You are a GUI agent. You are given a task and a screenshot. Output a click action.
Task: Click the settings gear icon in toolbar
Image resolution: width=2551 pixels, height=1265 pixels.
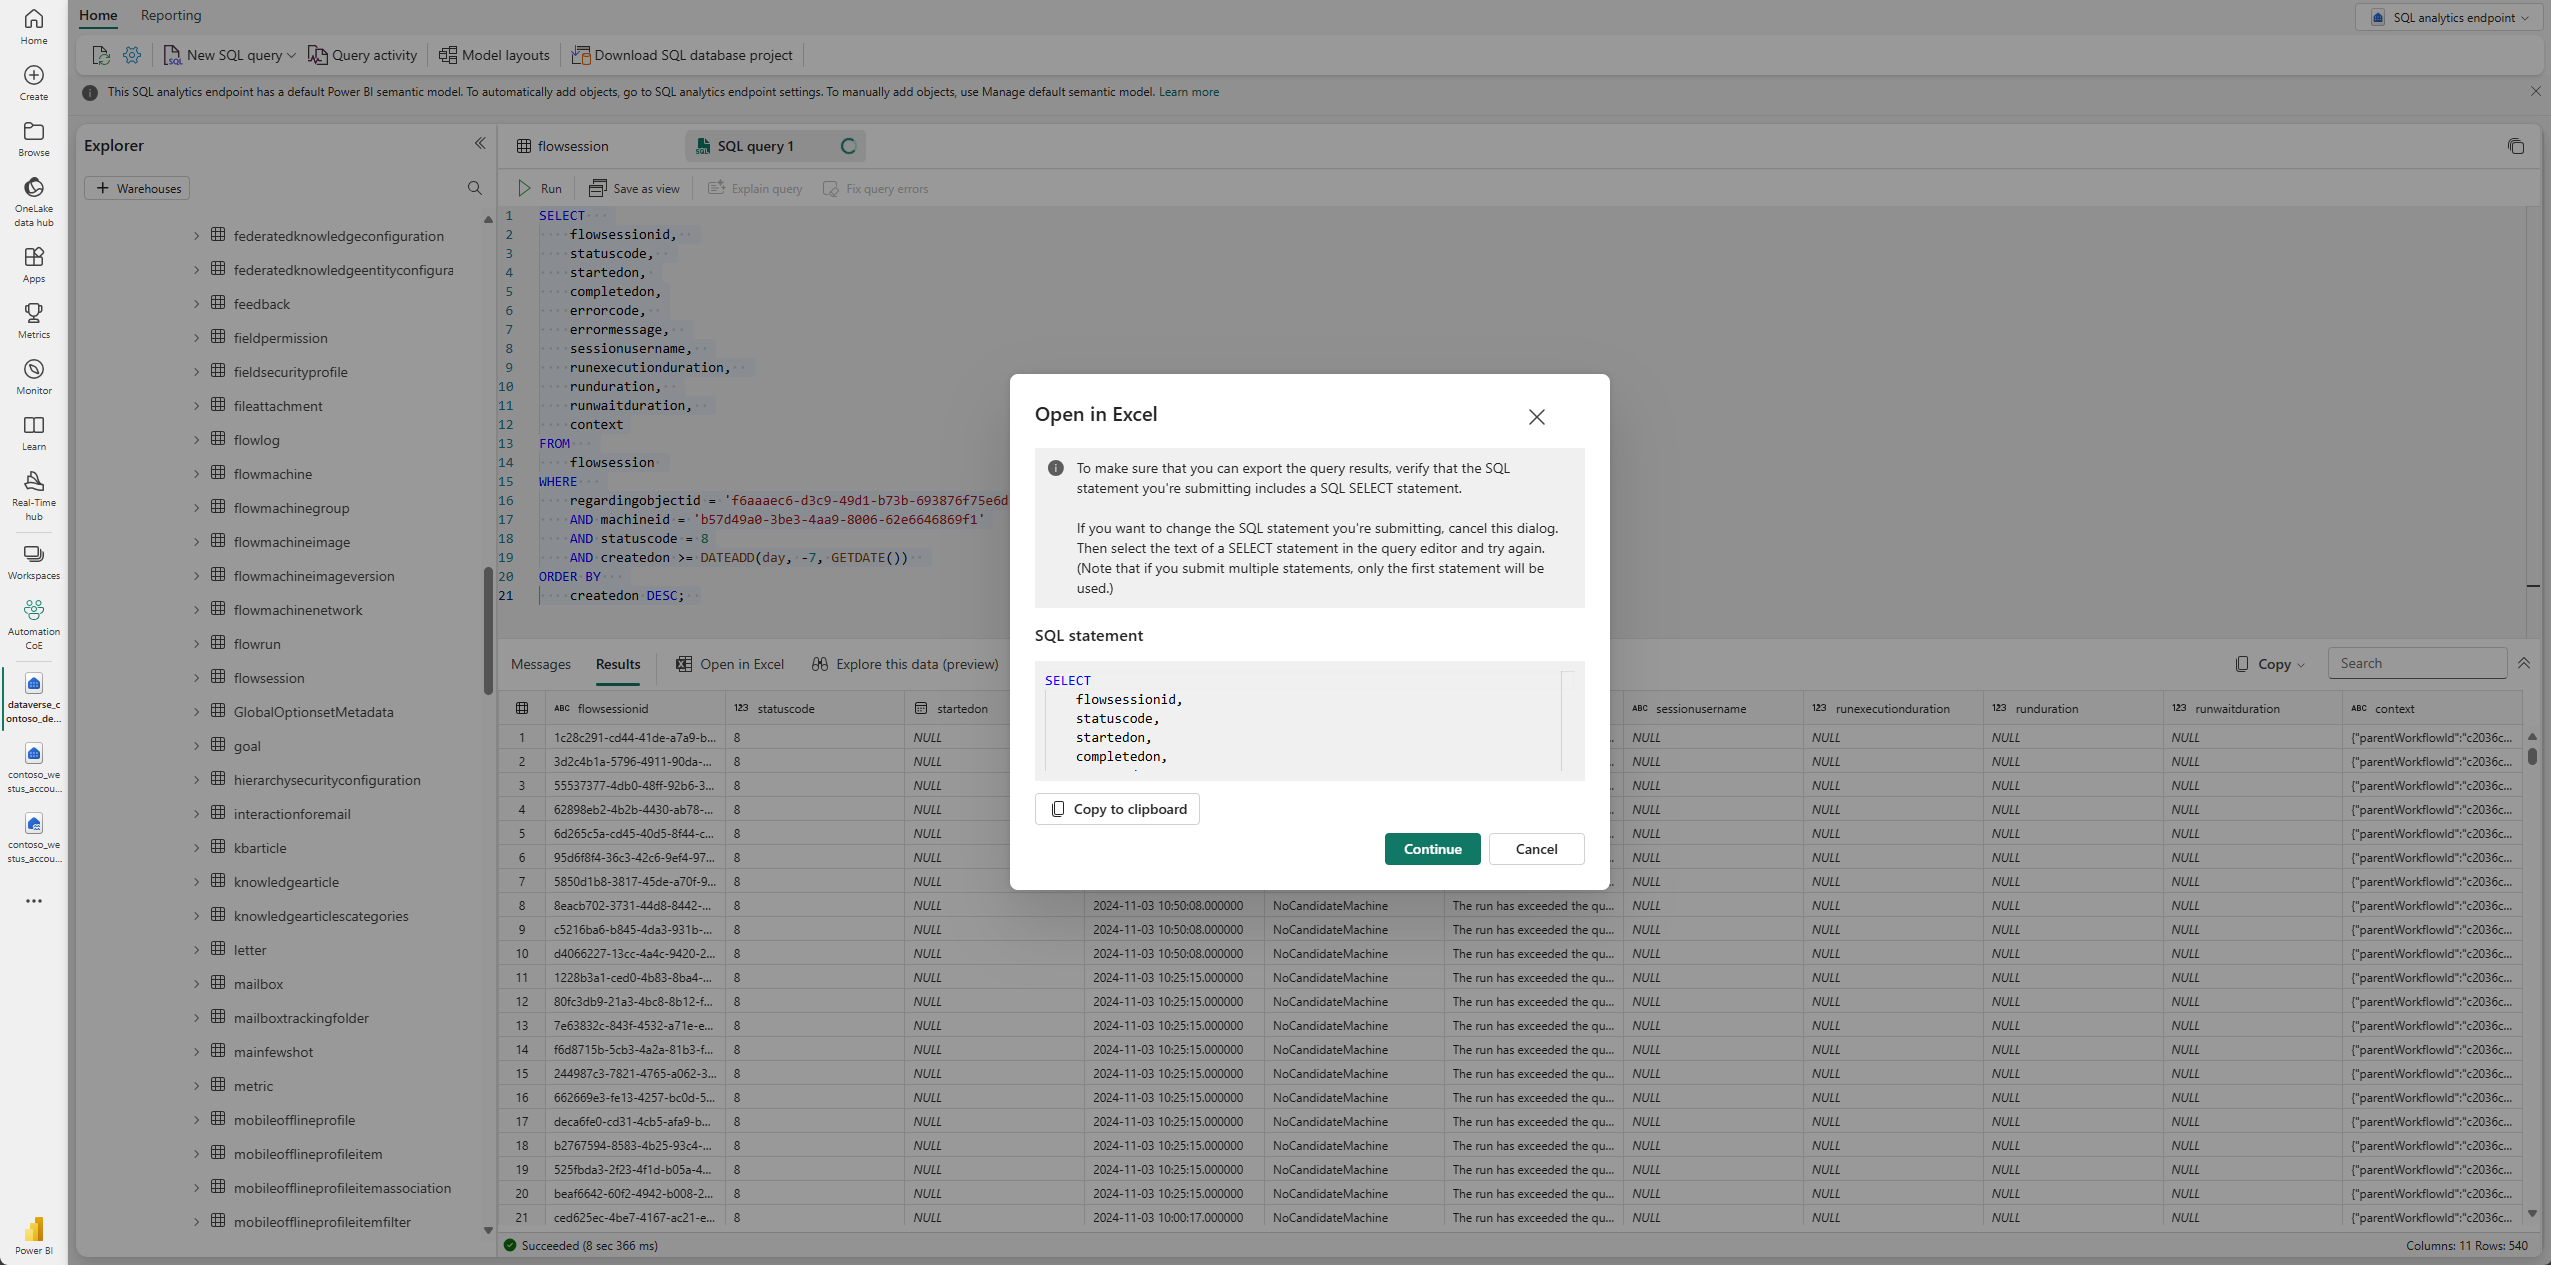click(132, 55)
